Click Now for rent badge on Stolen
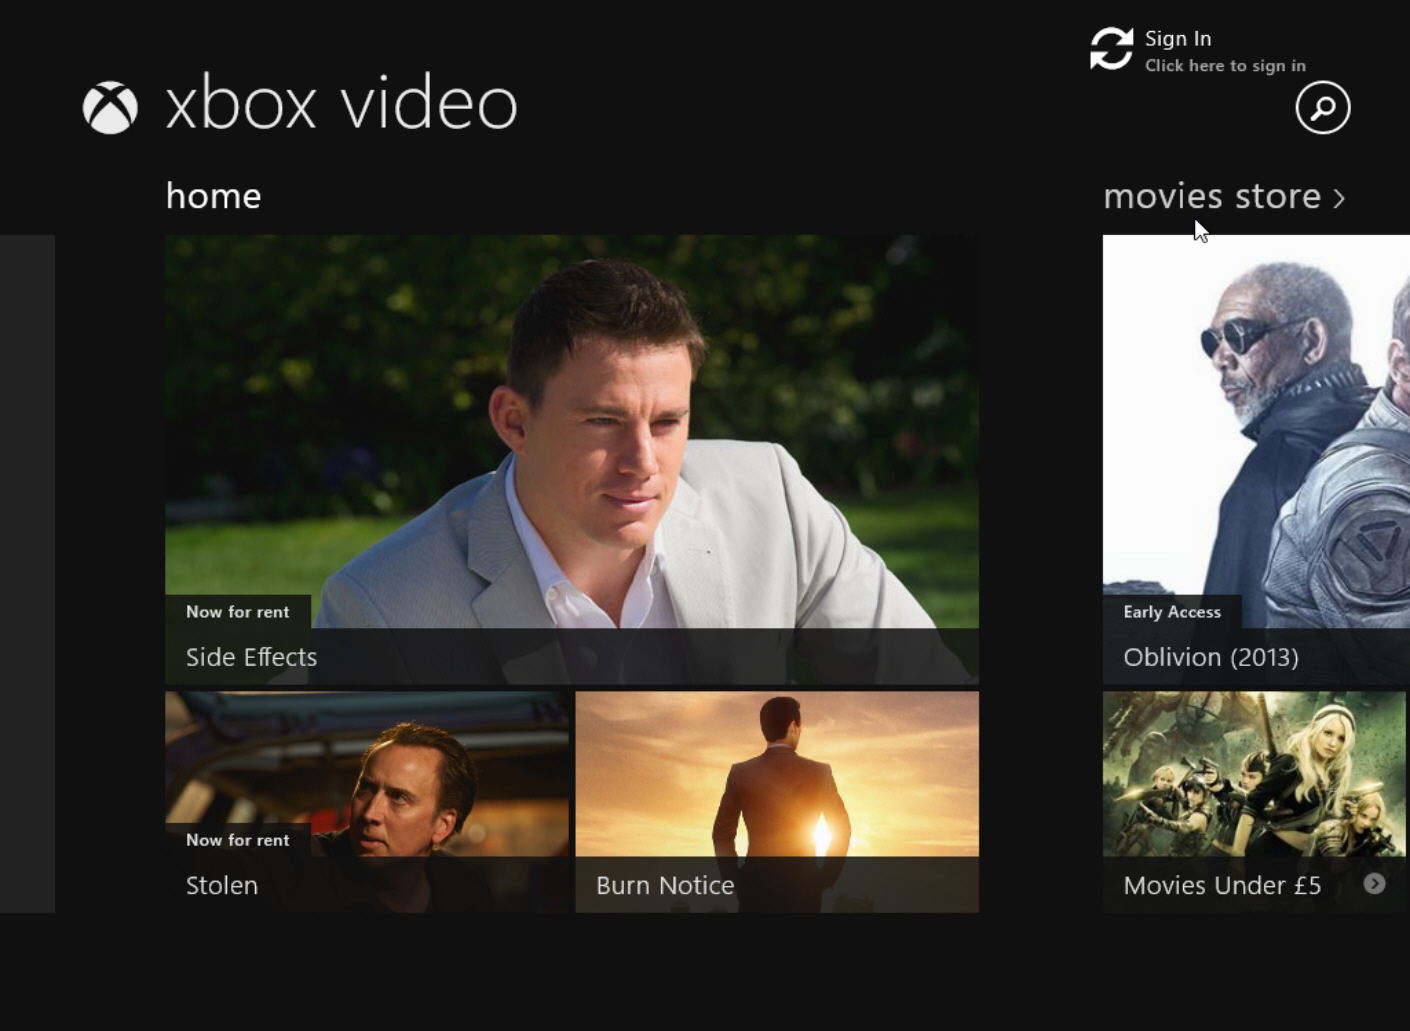The height and width of the screenshot is (1031, 1410). 238,840
